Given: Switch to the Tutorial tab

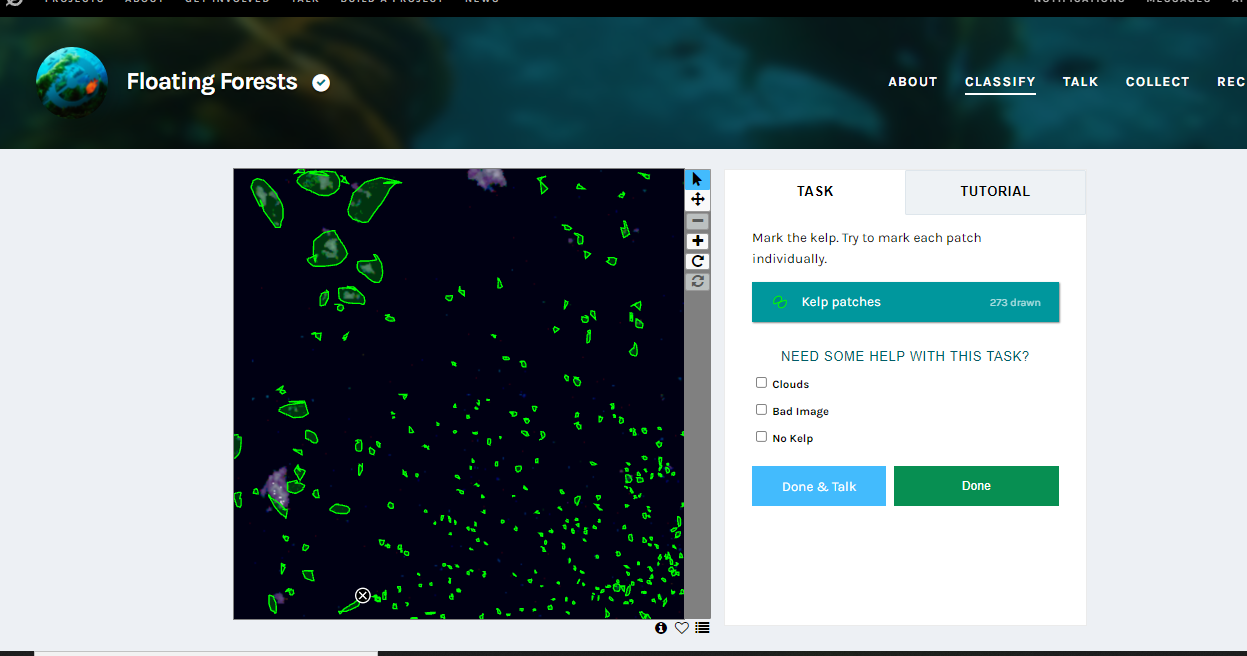Looking at the screenshot, I should pyautogui.click(x=995, y=191).
